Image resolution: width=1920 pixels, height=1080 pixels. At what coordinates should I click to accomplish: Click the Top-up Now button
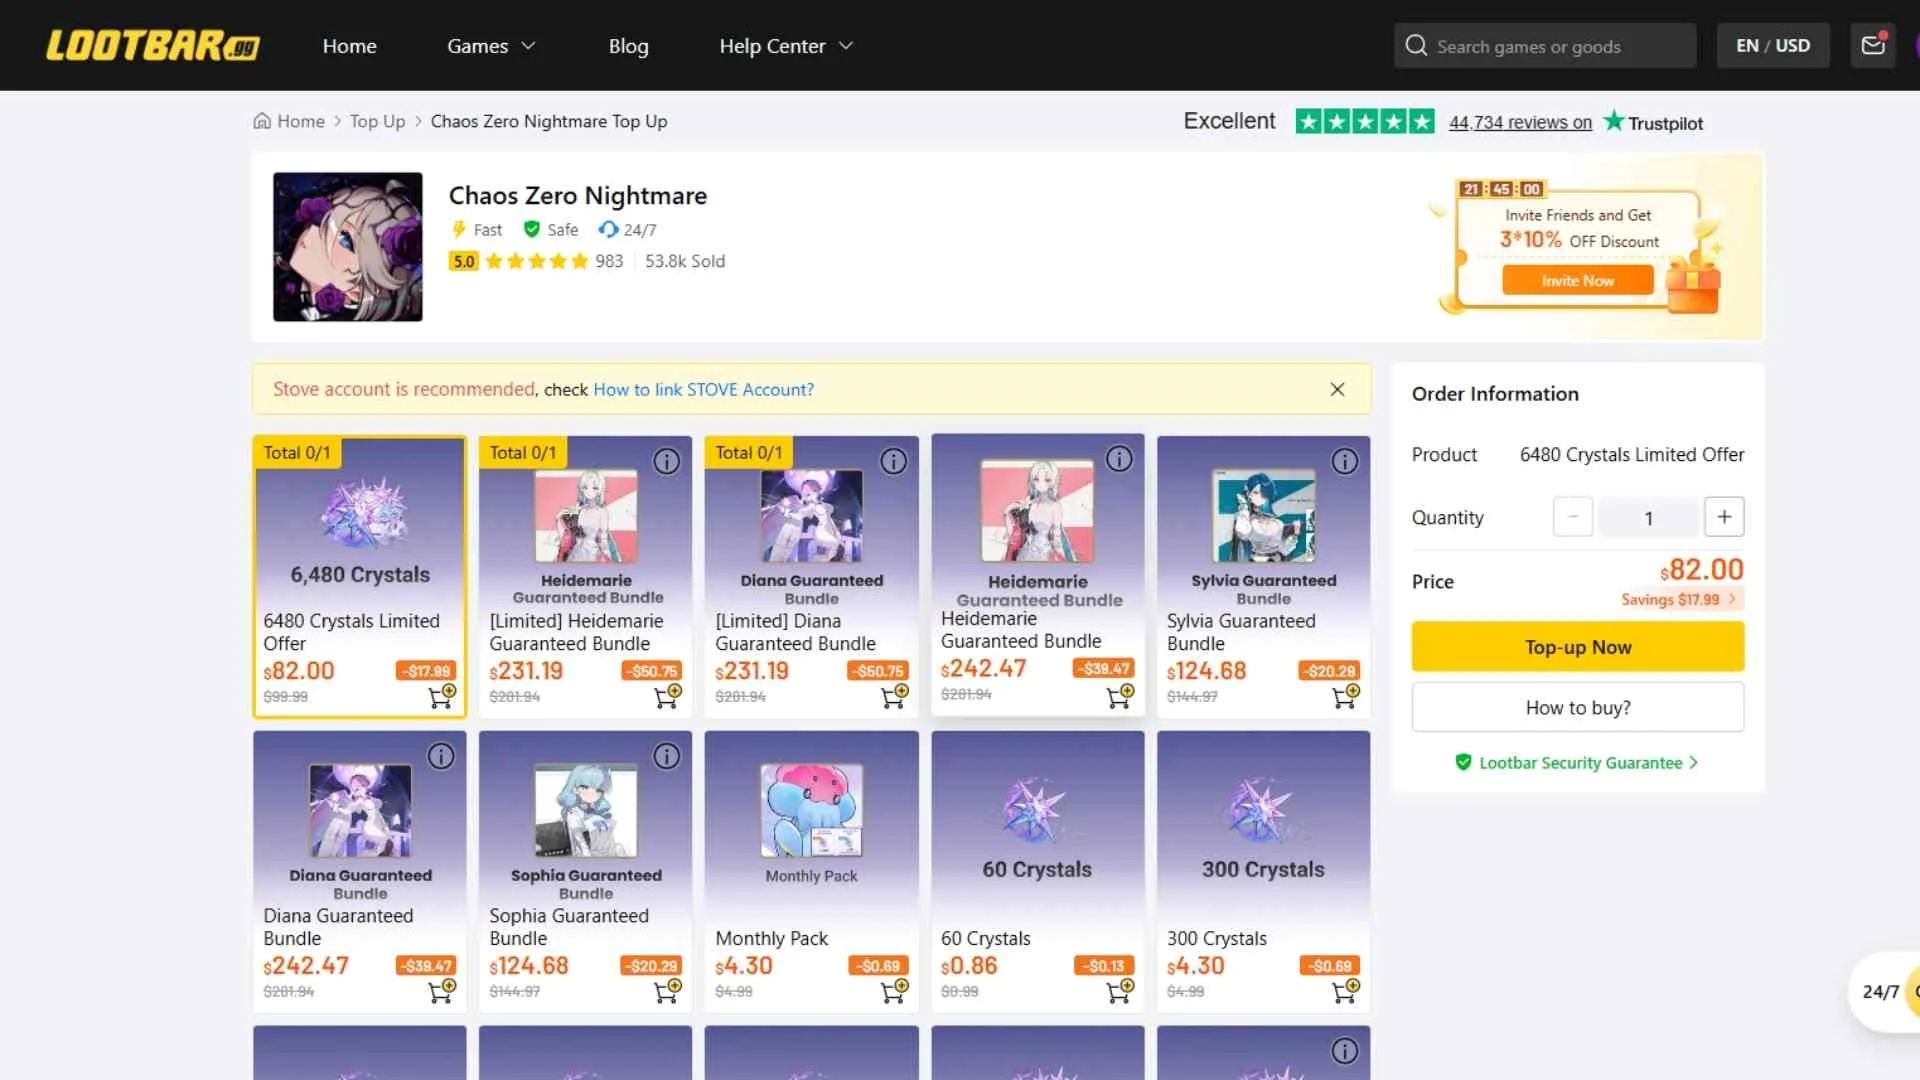[x=1578, y=646]
